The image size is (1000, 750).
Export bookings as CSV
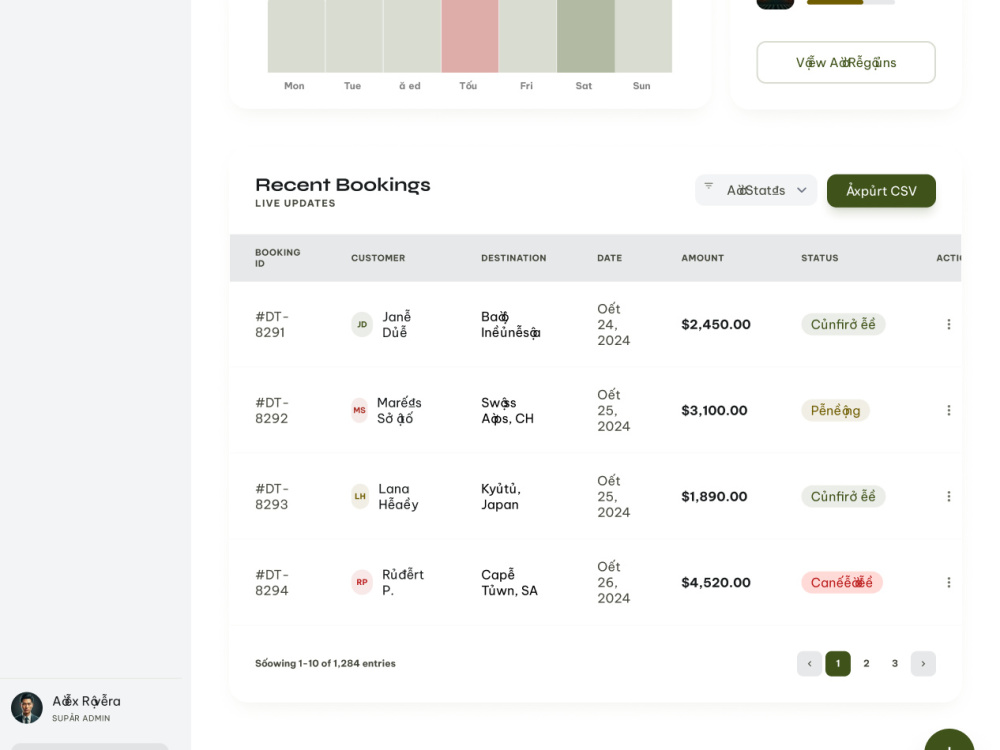pyautogui.click(x=881, y=191)
